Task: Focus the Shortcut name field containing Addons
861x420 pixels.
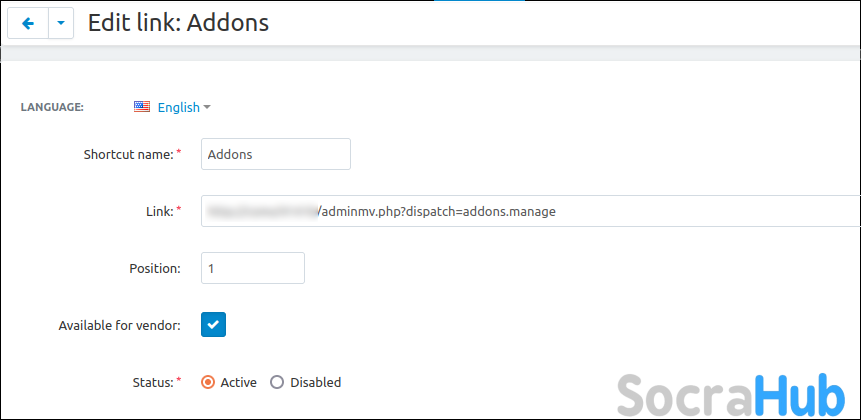Action: point(276,154)
